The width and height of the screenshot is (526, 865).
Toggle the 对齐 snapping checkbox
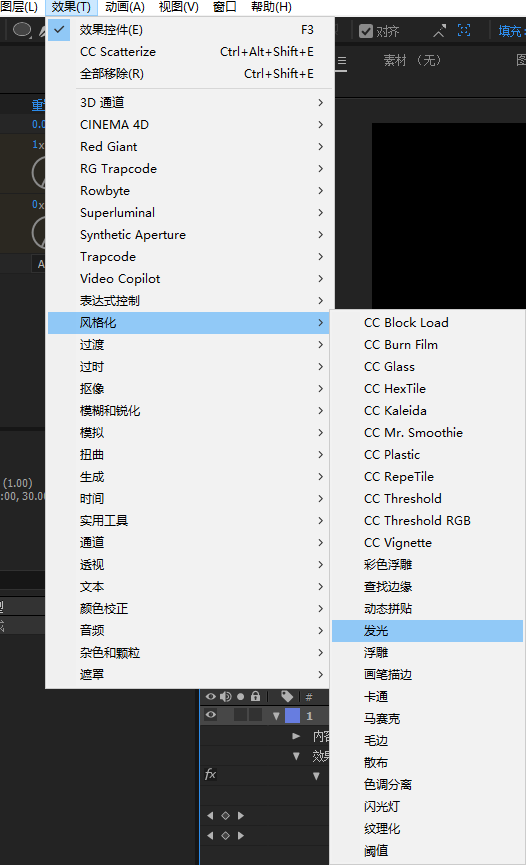point(365,31)
